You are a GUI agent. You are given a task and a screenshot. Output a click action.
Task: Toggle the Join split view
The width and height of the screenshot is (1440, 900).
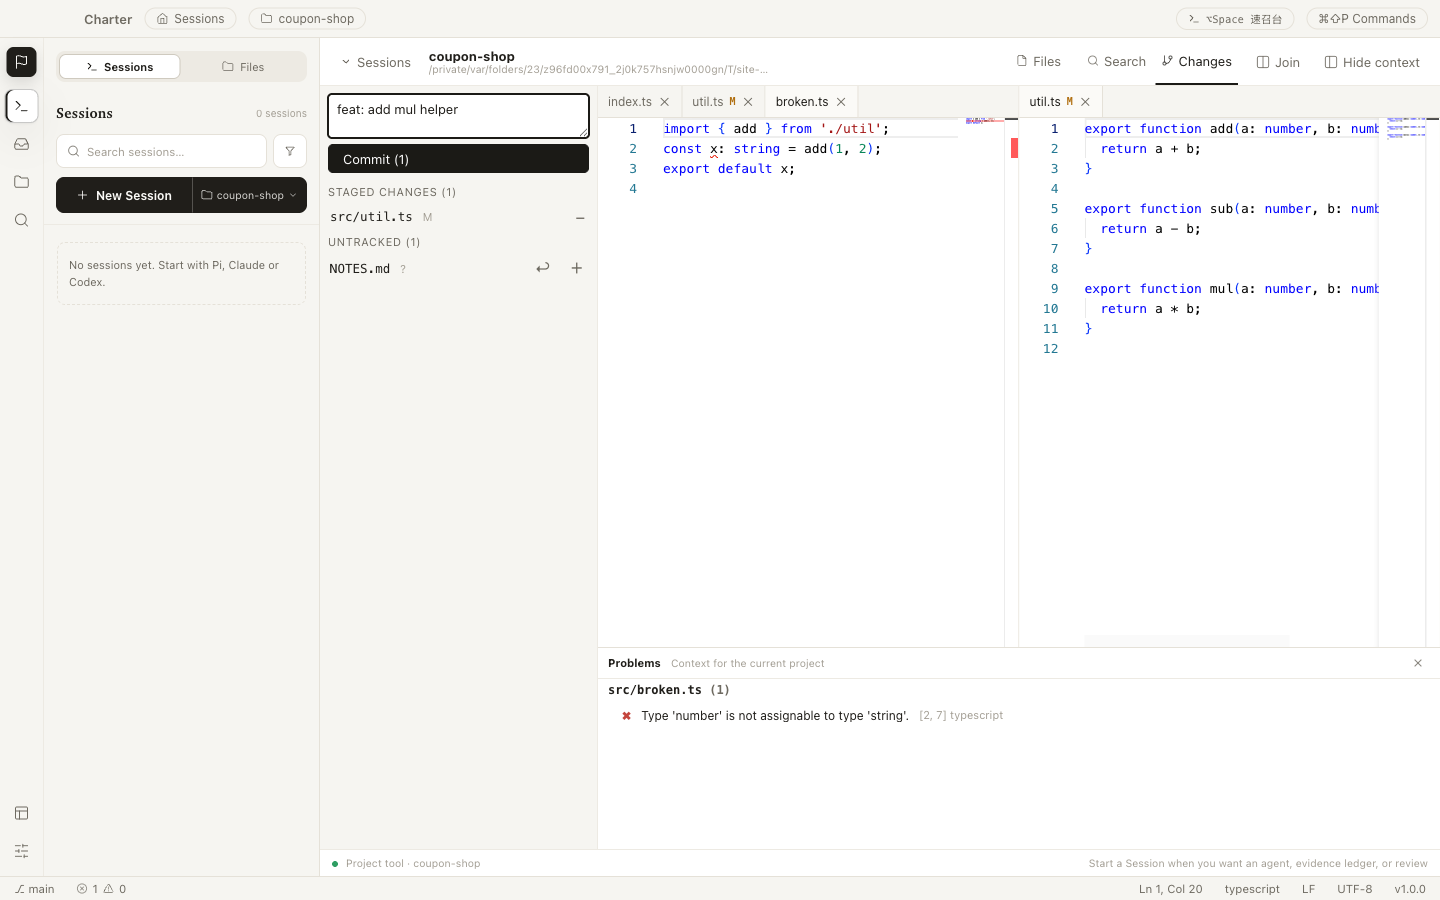pyautogui.click(x=1278, y=62)
